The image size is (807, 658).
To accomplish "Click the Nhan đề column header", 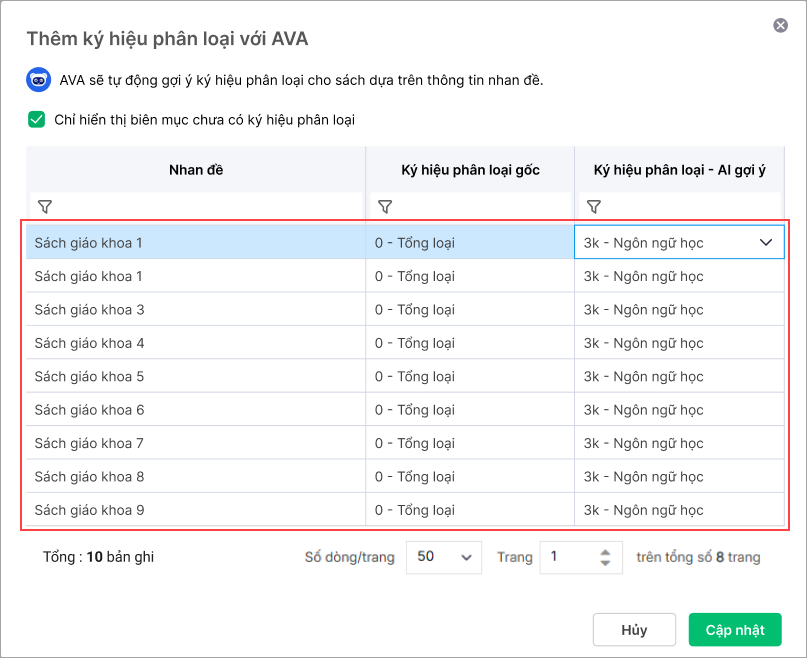I will (196, 170).
